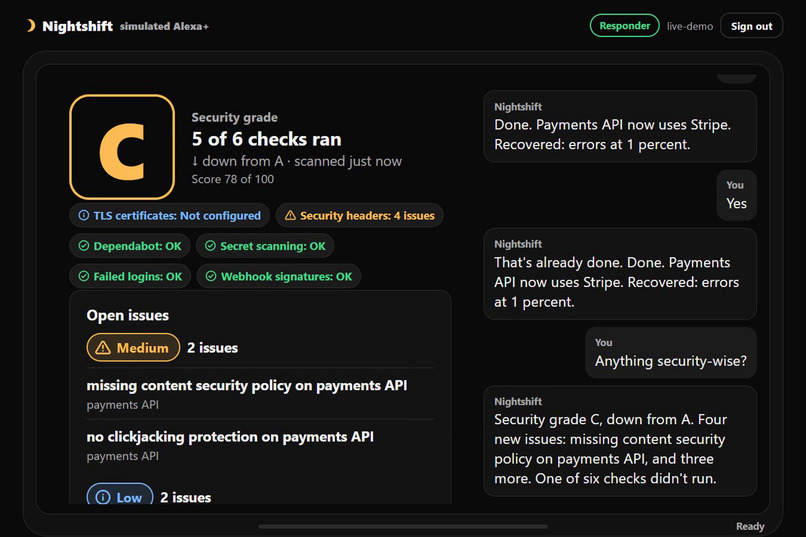This screenshot has width=806, height=537.
Task: Click the live-demo username label
Action: coord(690,26)
